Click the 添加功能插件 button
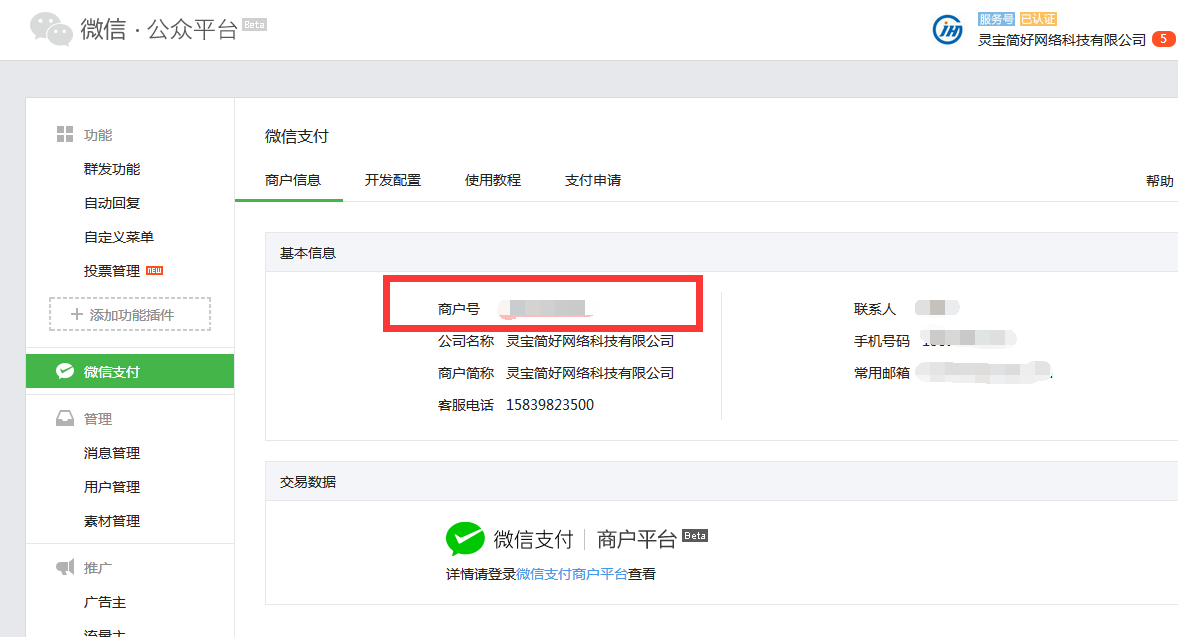Viewport: 1178px width, 637px height. pyautogui.click(x=130, y=314)
